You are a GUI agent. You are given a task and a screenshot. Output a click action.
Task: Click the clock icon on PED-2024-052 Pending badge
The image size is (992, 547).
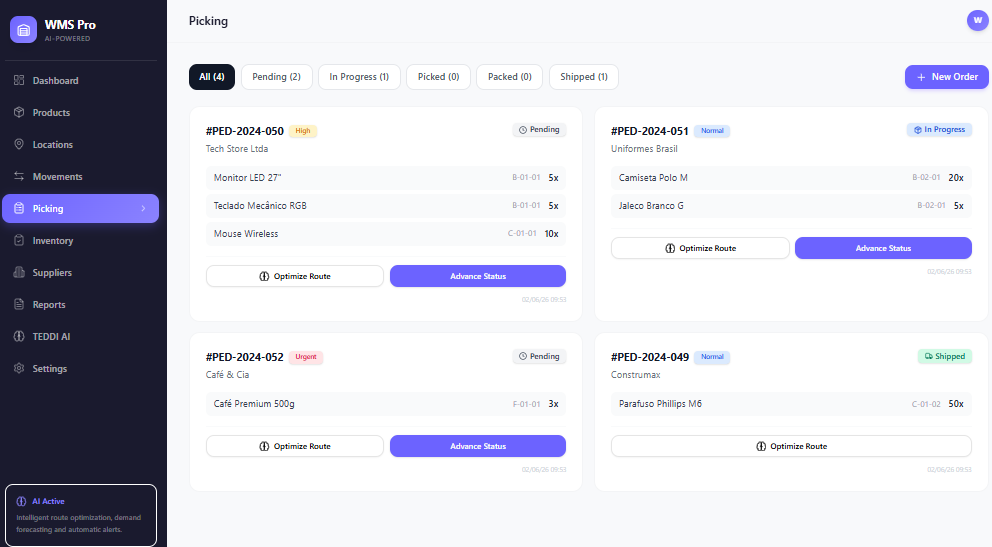coord(523,356)
